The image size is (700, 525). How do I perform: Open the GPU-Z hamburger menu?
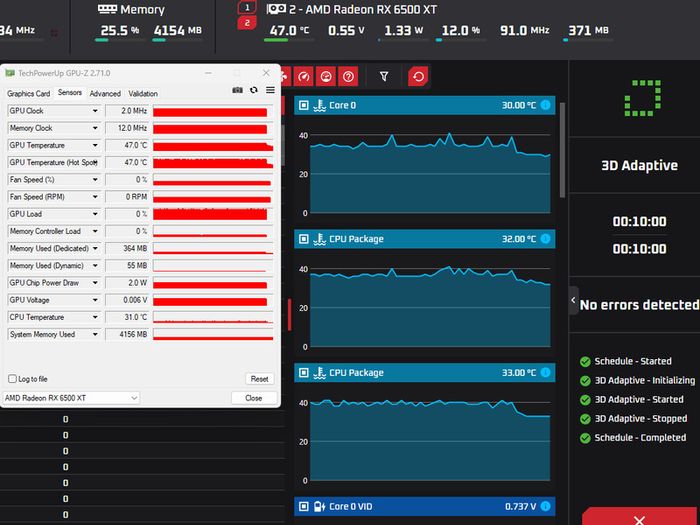[270, 90]
